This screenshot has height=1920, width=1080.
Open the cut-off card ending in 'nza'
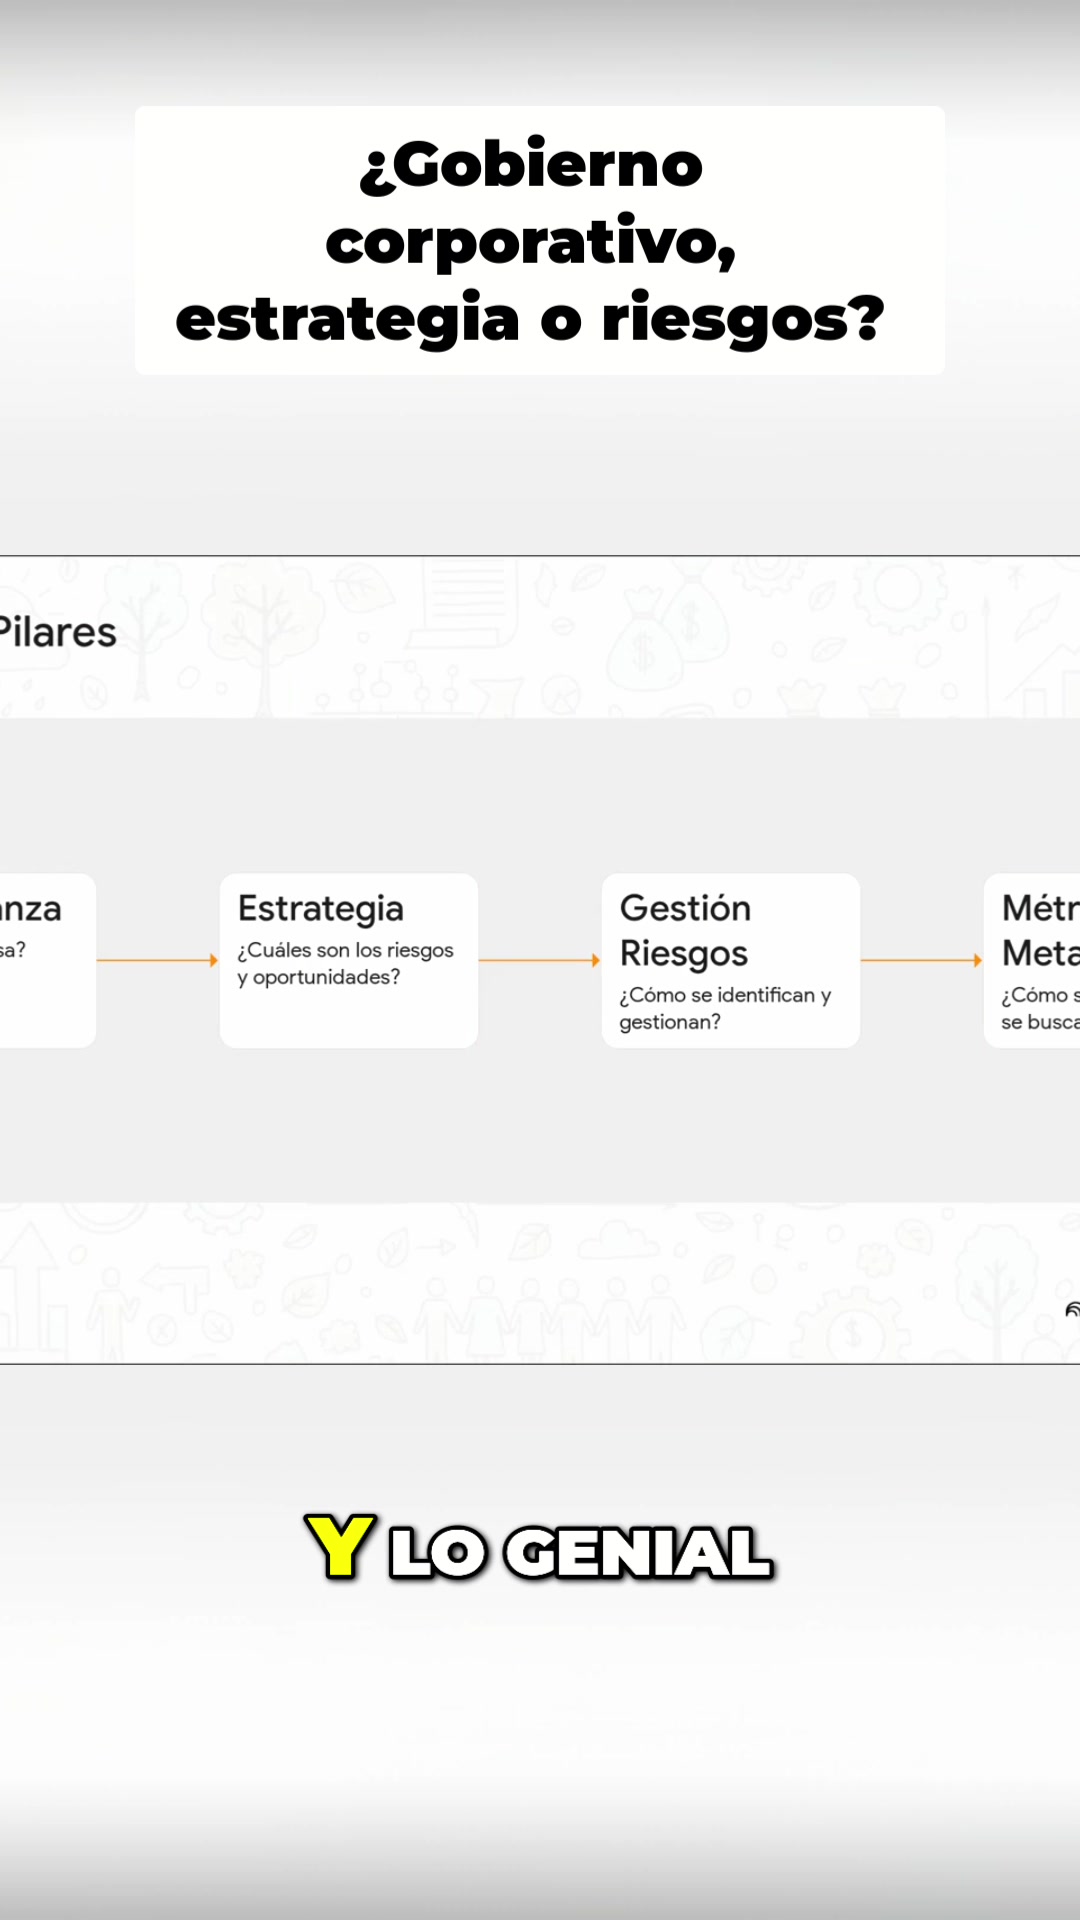pos(48,960)
